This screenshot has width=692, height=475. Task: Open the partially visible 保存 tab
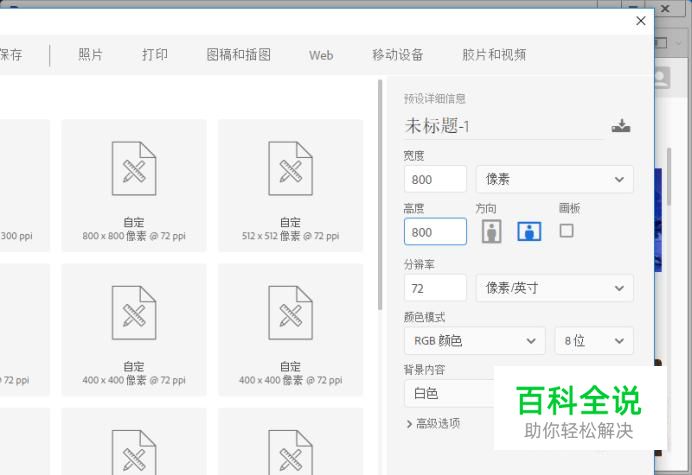[x=11, y=55]
